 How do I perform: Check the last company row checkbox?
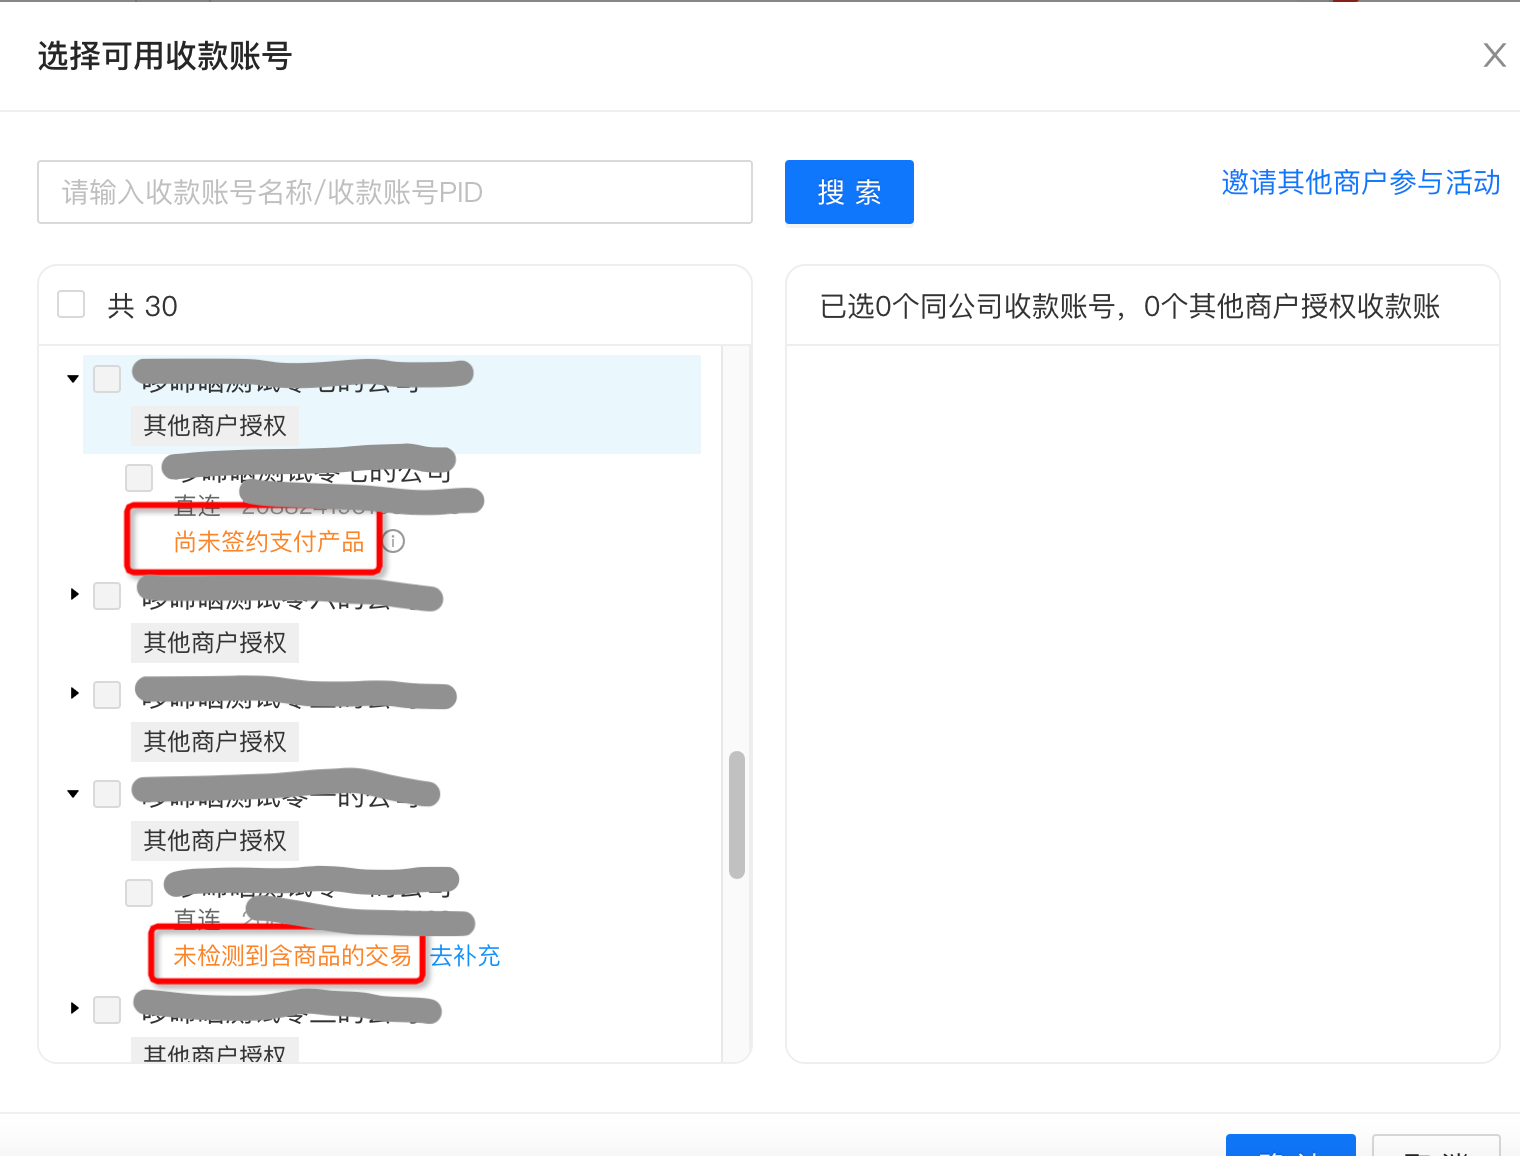107,1010
